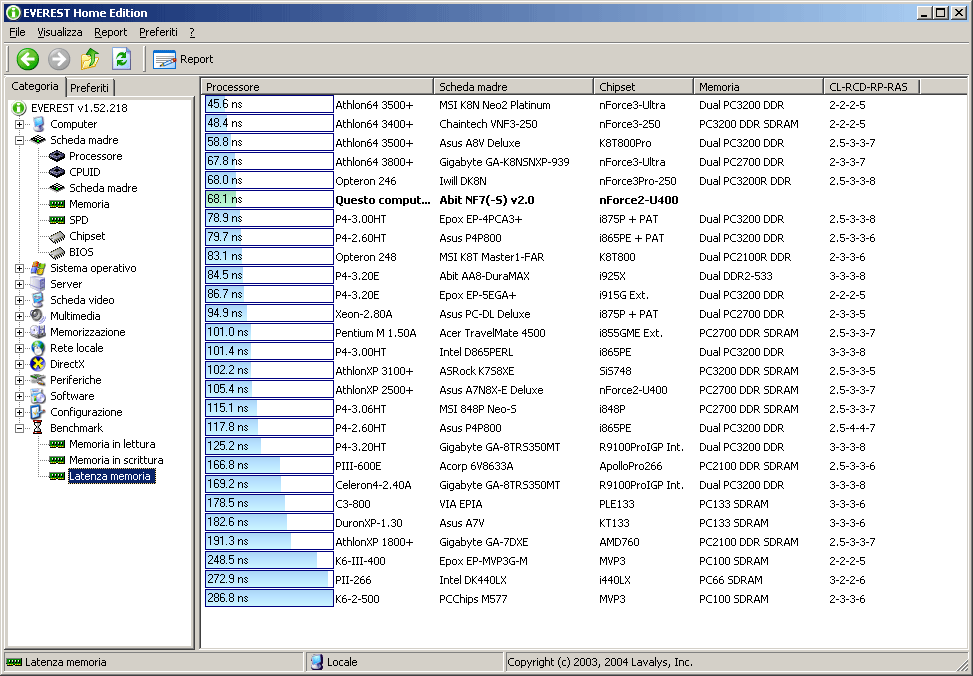The width and height of the screenshot is (973, 676).
Task: Sort by the Scheda madre column header
Action: pos(513,87)
